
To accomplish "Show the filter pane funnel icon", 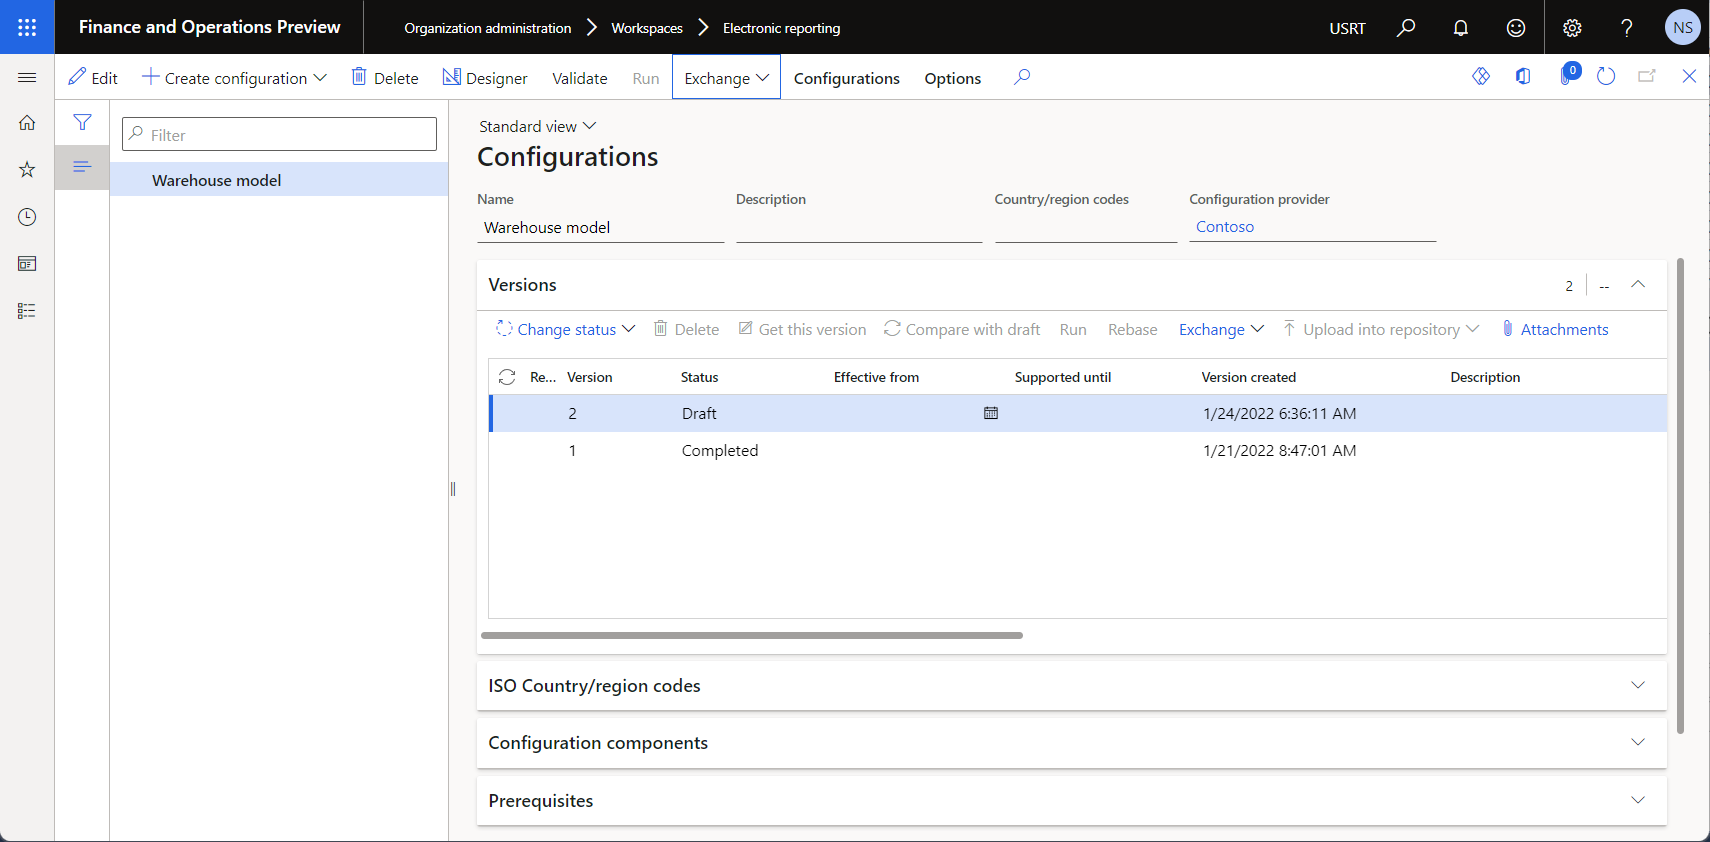I will [82, 122].
